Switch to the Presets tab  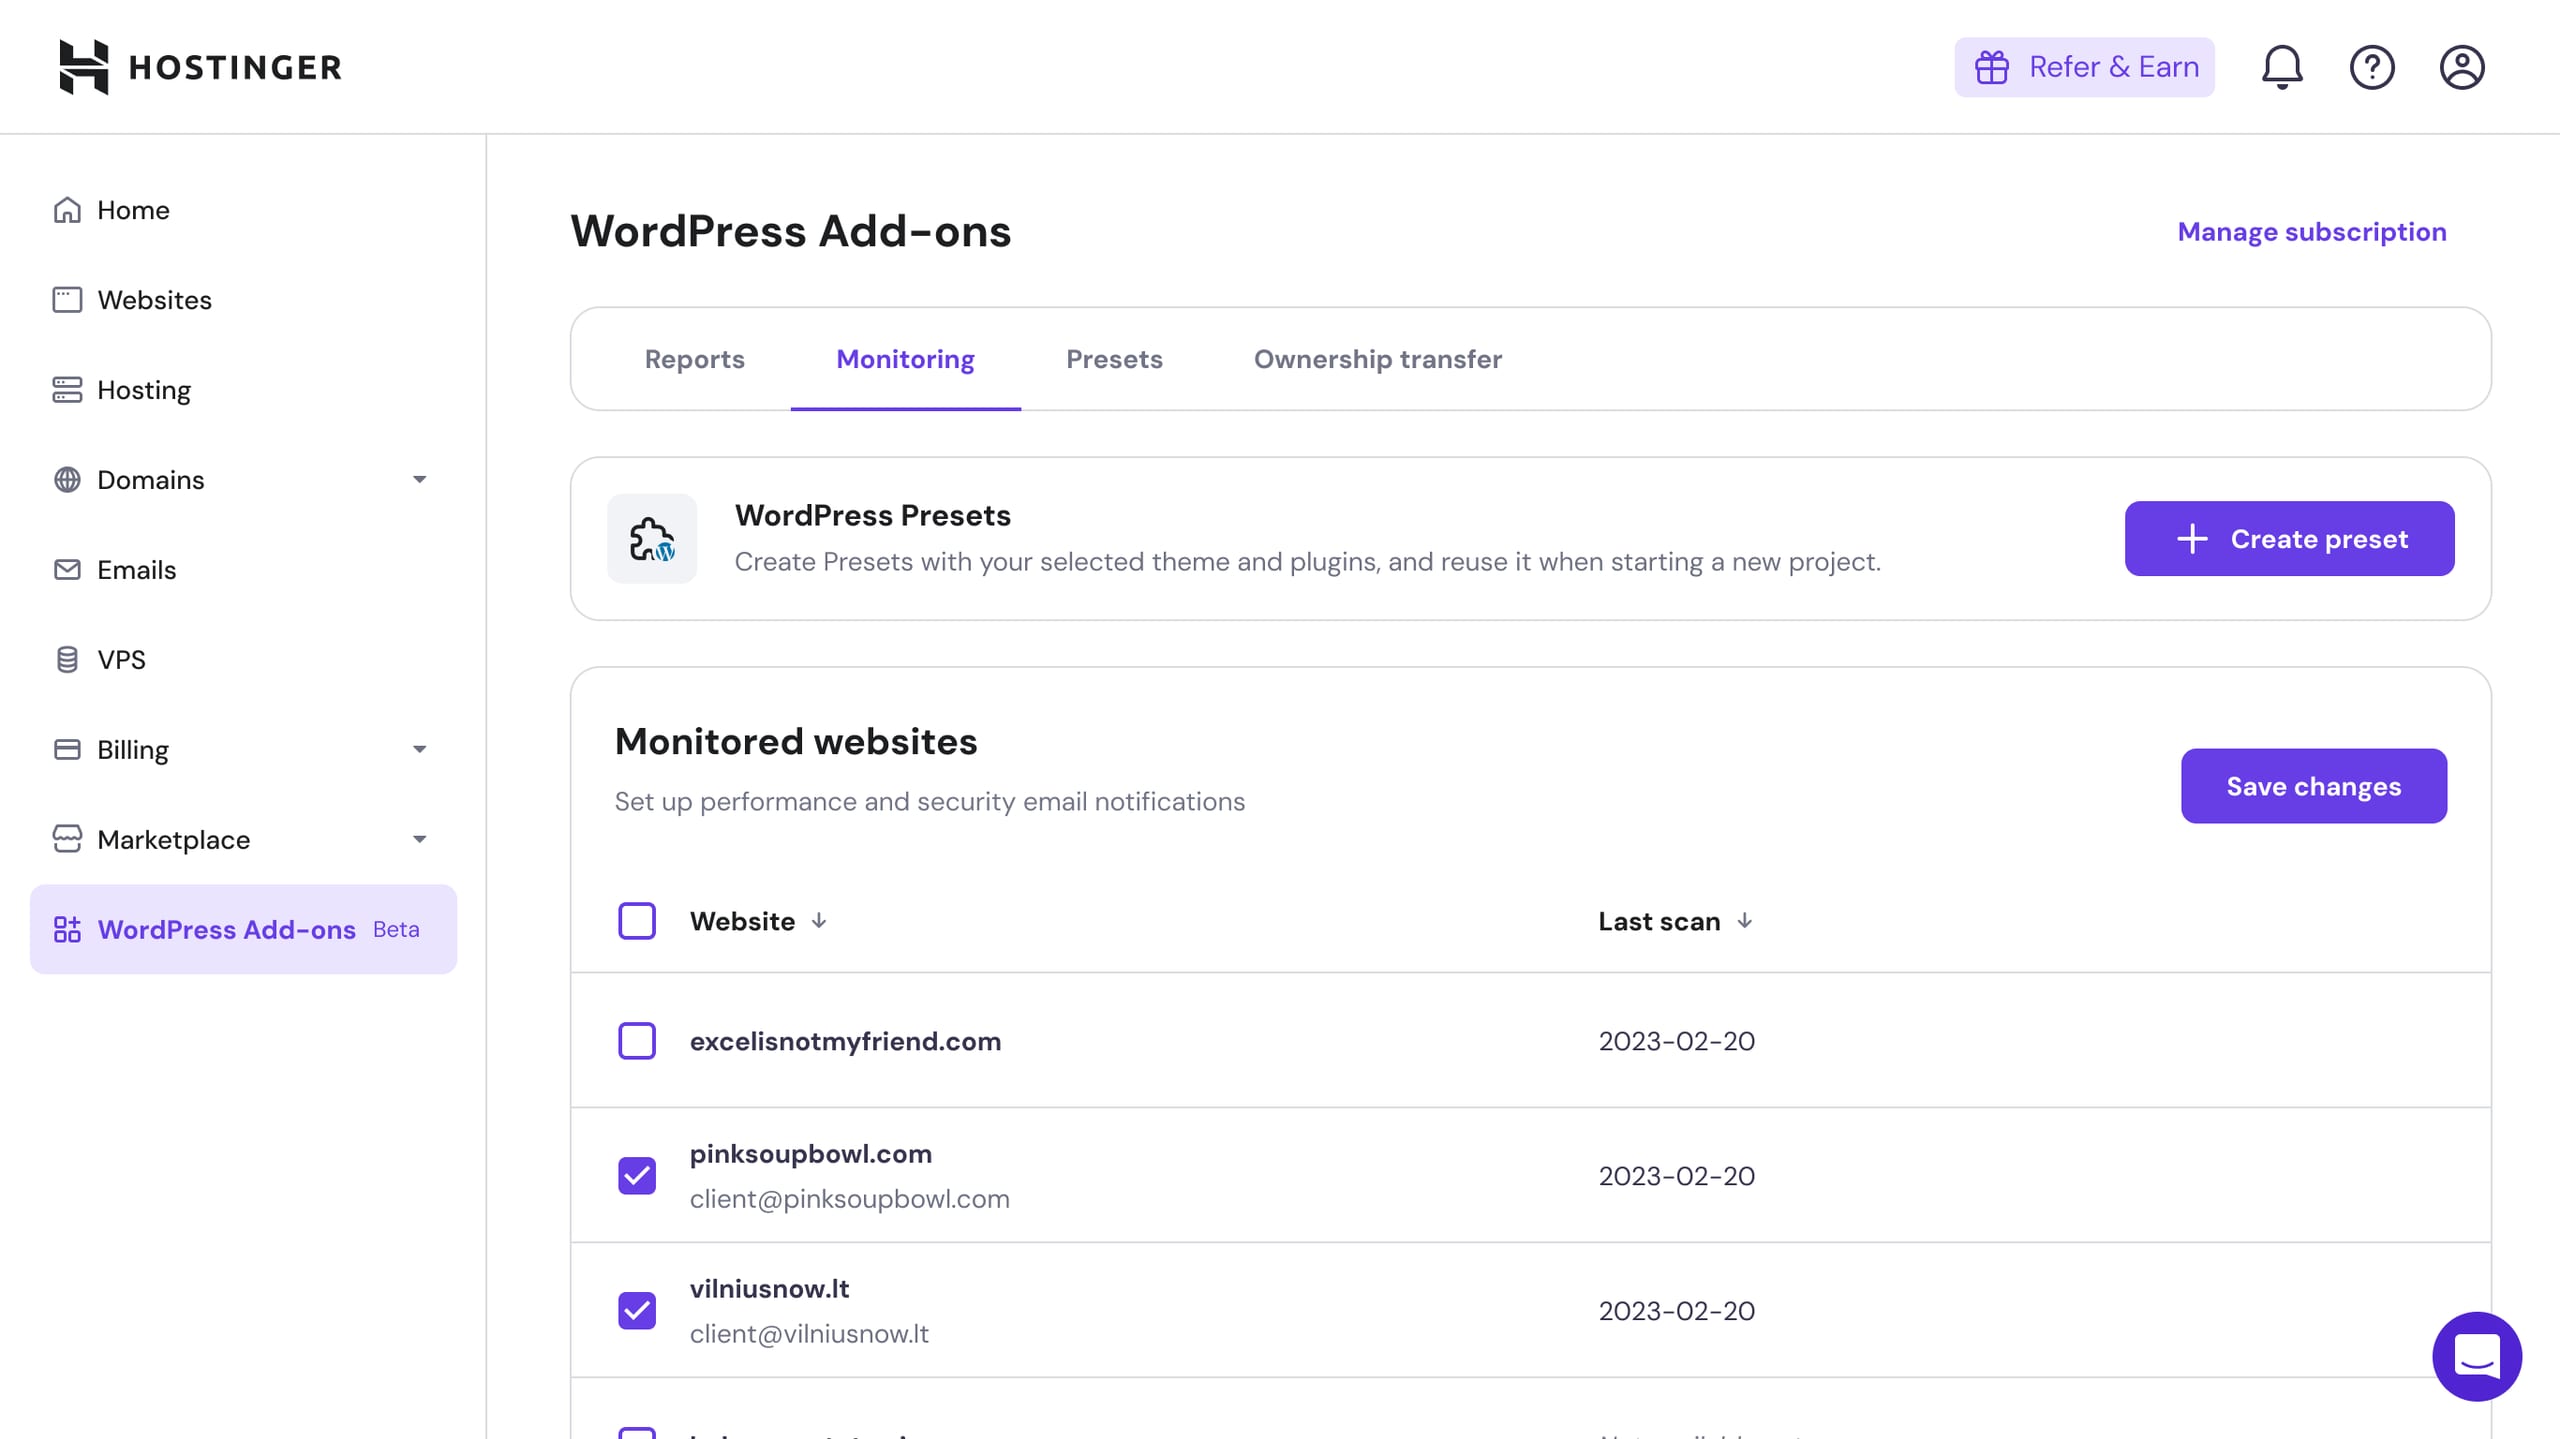(x=1114, y=359)
